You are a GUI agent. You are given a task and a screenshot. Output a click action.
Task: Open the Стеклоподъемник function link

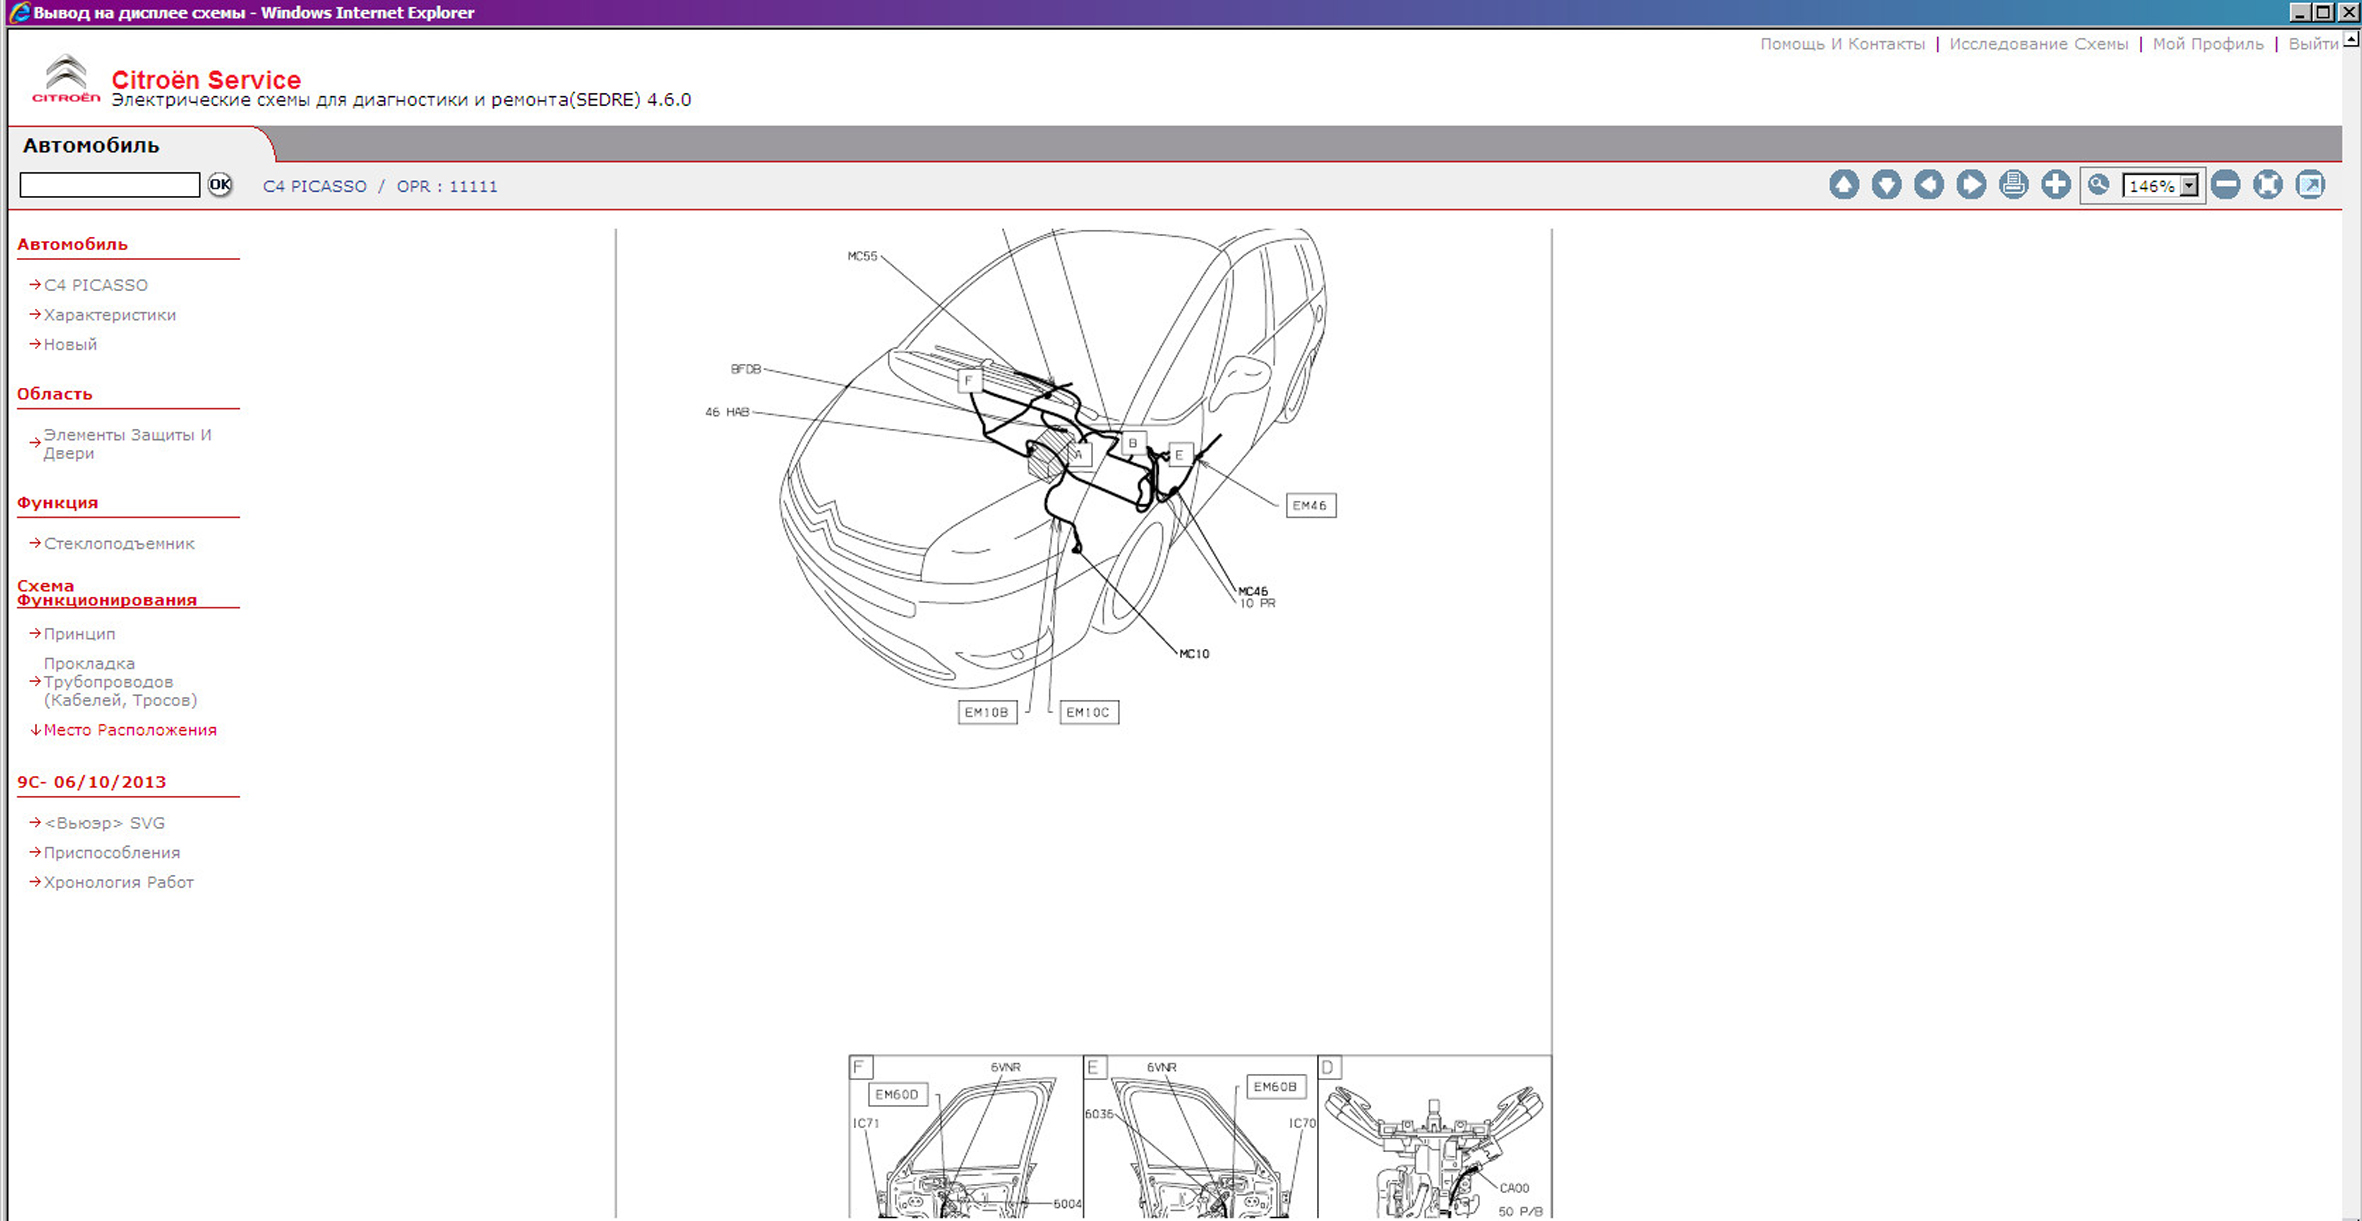(x=119, y=544)
